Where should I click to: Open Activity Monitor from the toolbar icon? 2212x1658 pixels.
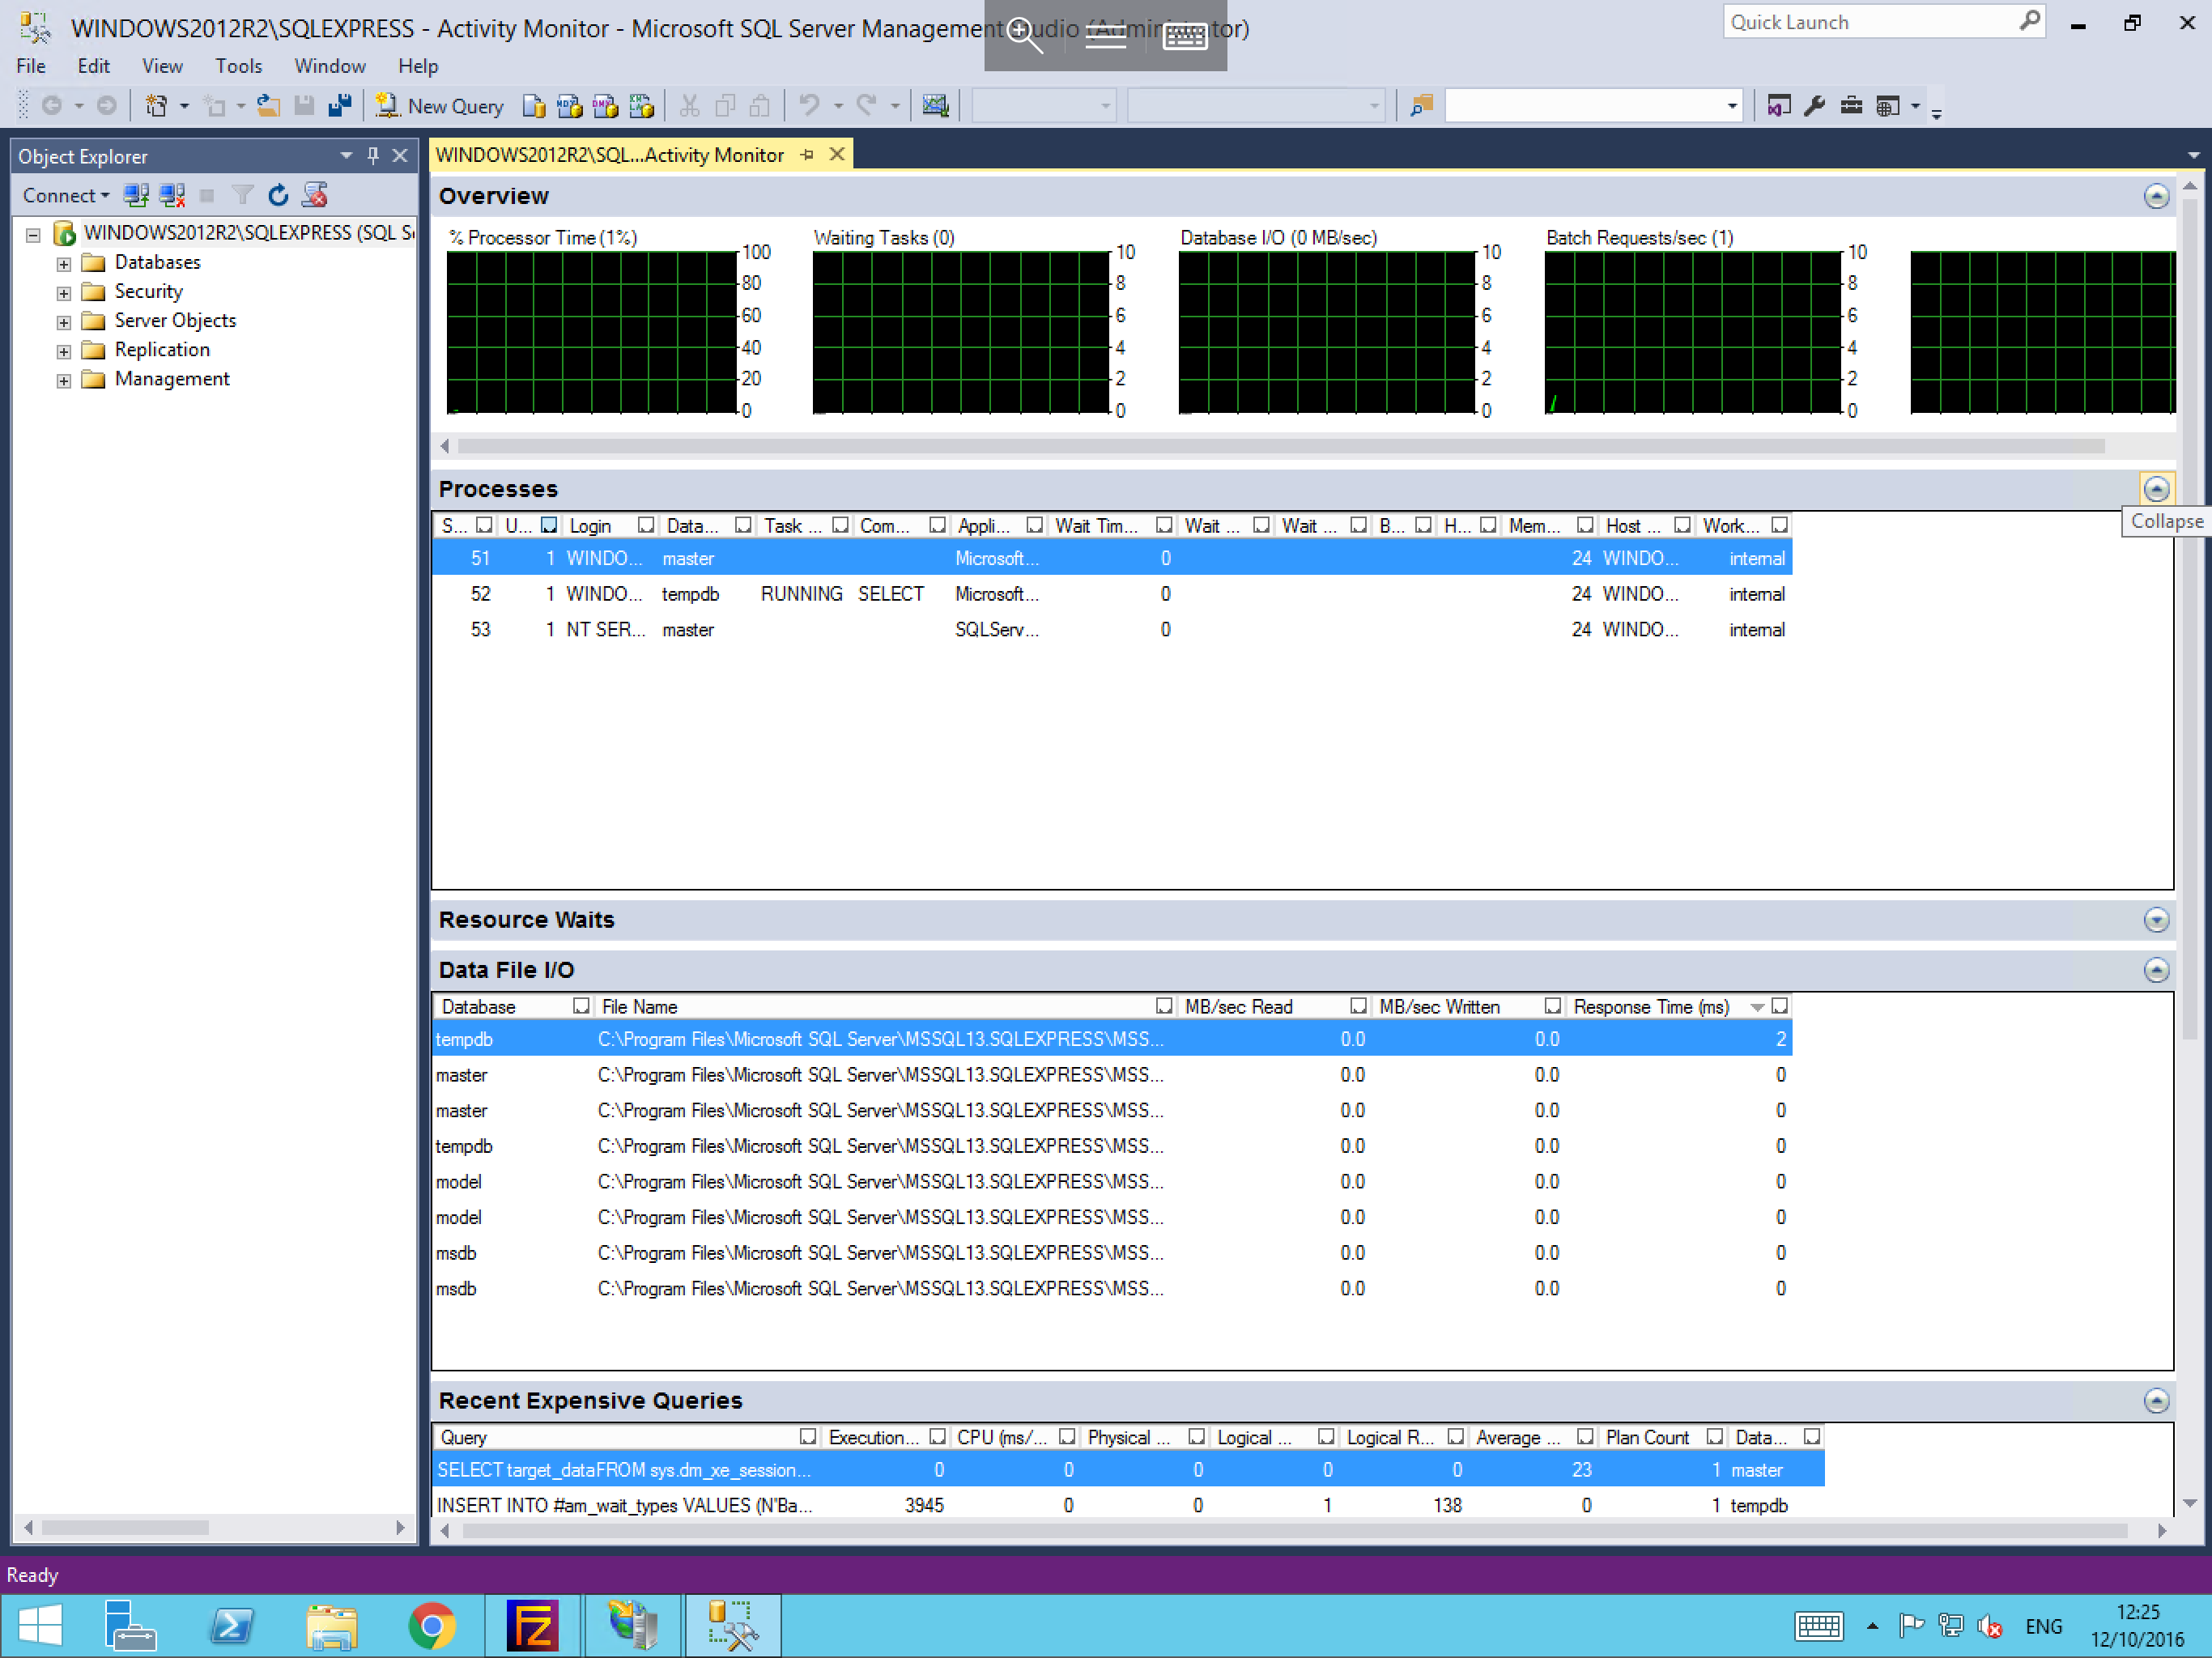(935, 106)
